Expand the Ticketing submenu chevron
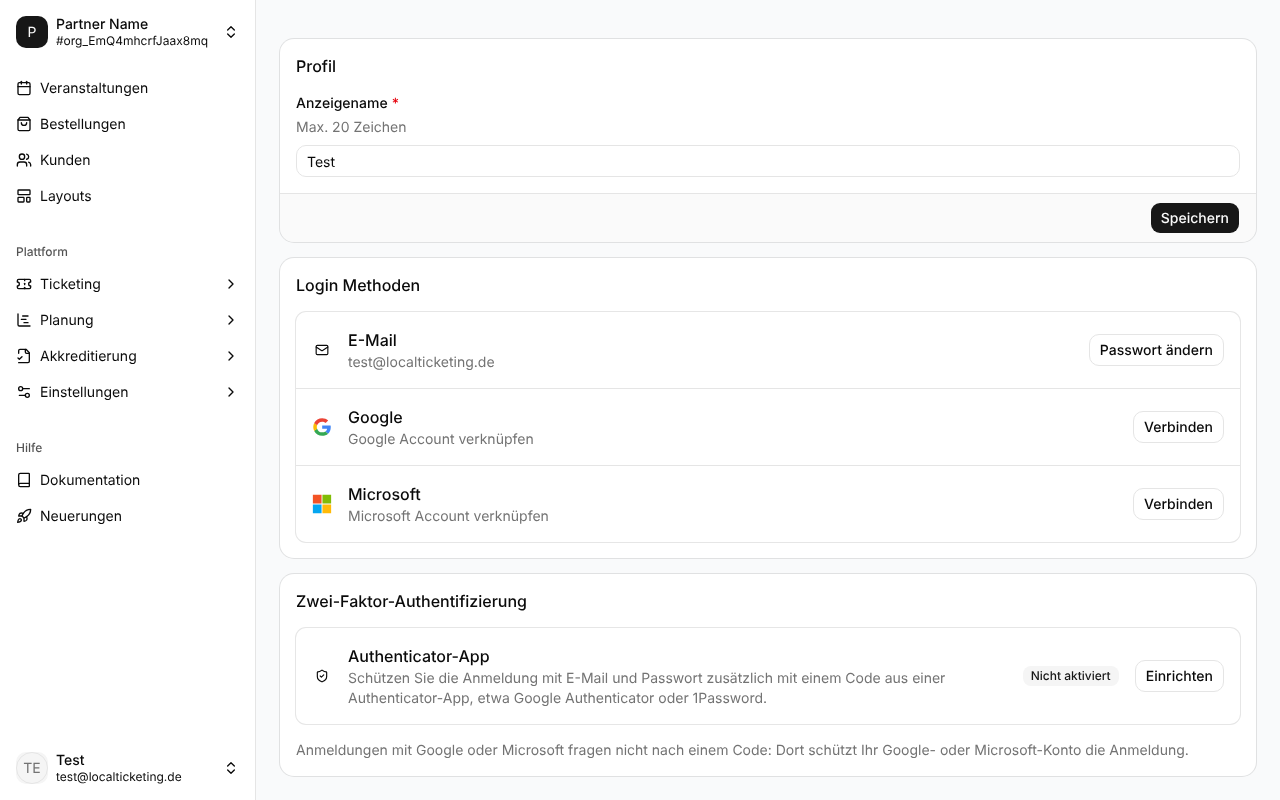This screenshot has height=800, width=1280. pos(231,284)
